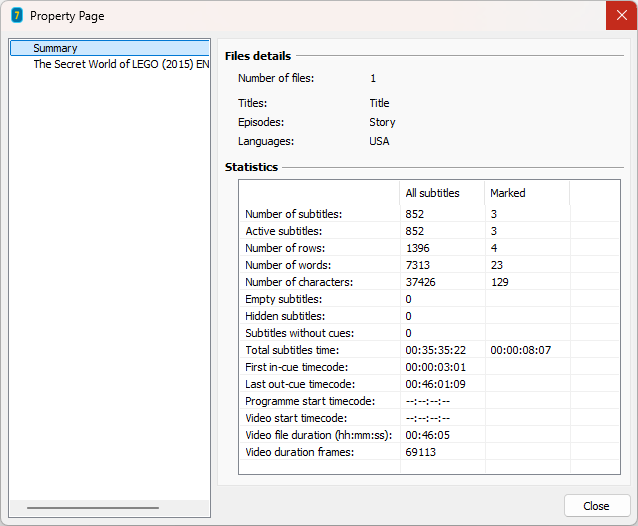Click the Marked column header
The image size is (638, 526).
click(x=507, y=193)
